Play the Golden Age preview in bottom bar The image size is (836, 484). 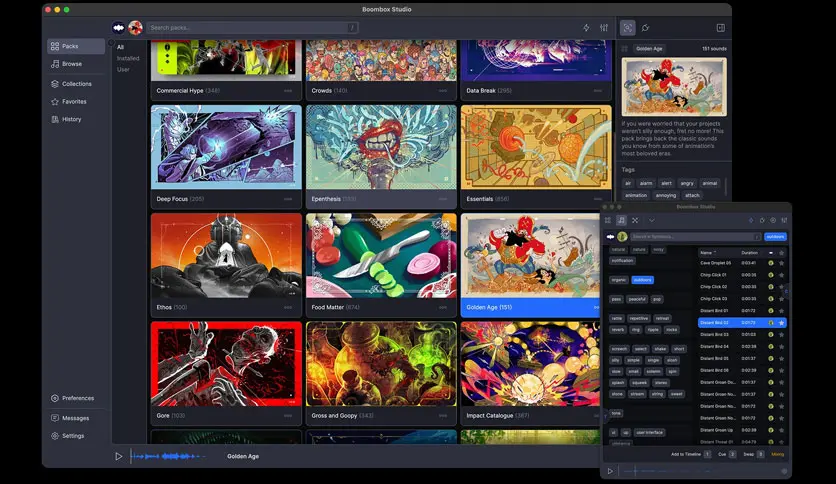[x=118, y=456]
